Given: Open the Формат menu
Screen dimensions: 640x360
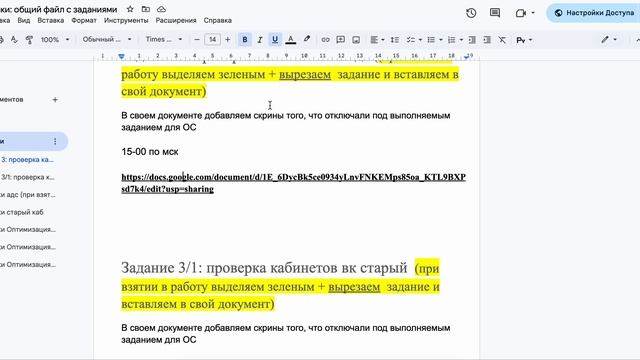Looking at the screenshot, I should click(x=84, y=20).
